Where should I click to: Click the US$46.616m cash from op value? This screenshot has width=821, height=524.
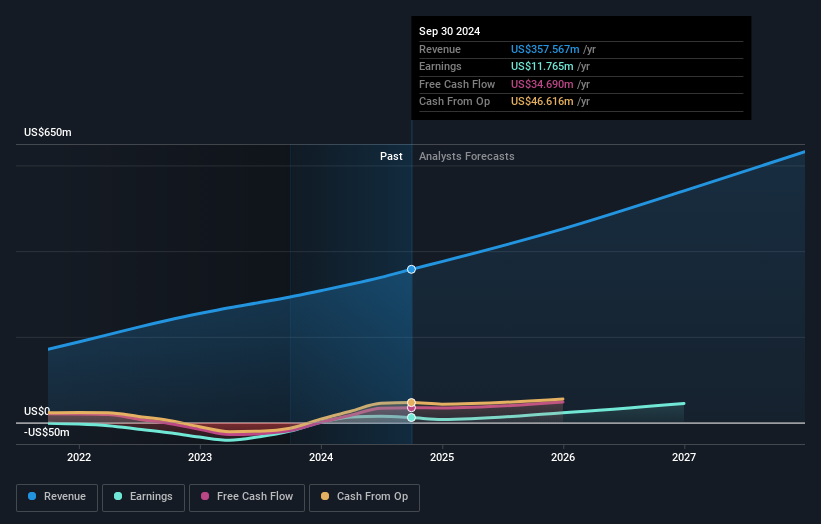(542, 102)
